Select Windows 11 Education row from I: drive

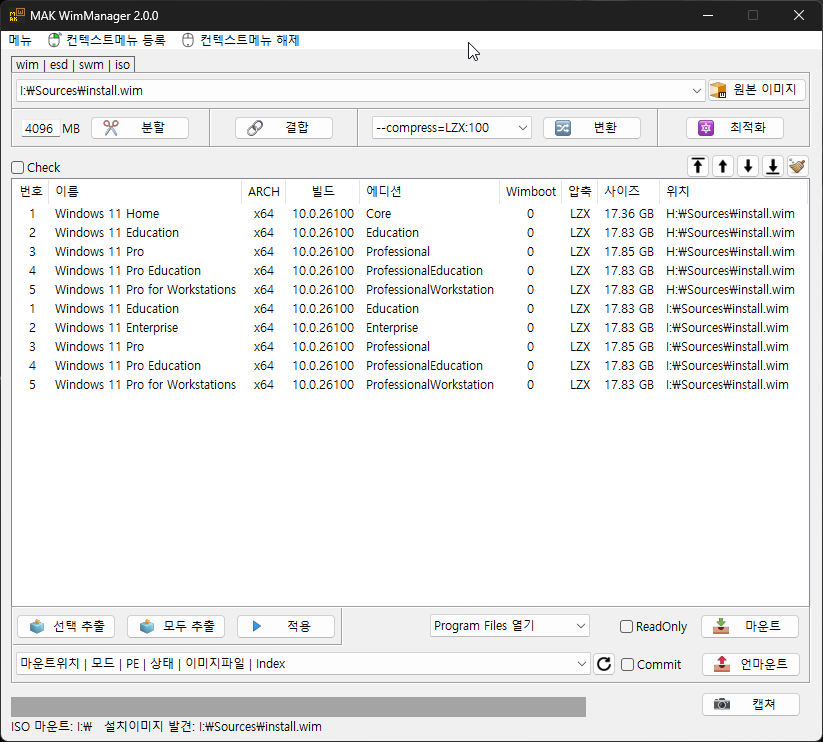click(x=410, y=309)
